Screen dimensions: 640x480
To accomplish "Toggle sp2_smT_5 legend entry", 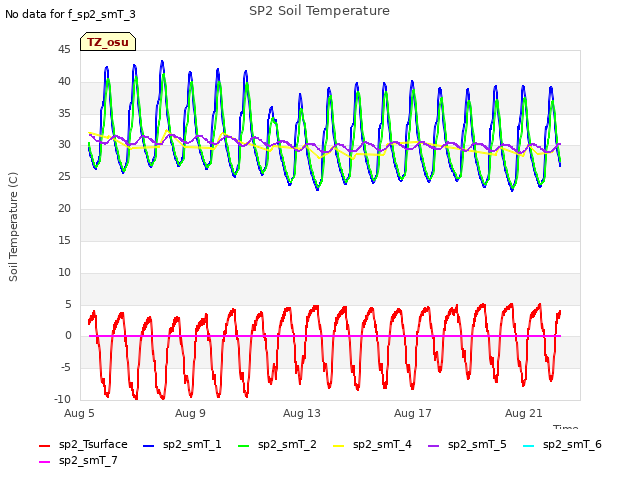I will pos(467,444).
